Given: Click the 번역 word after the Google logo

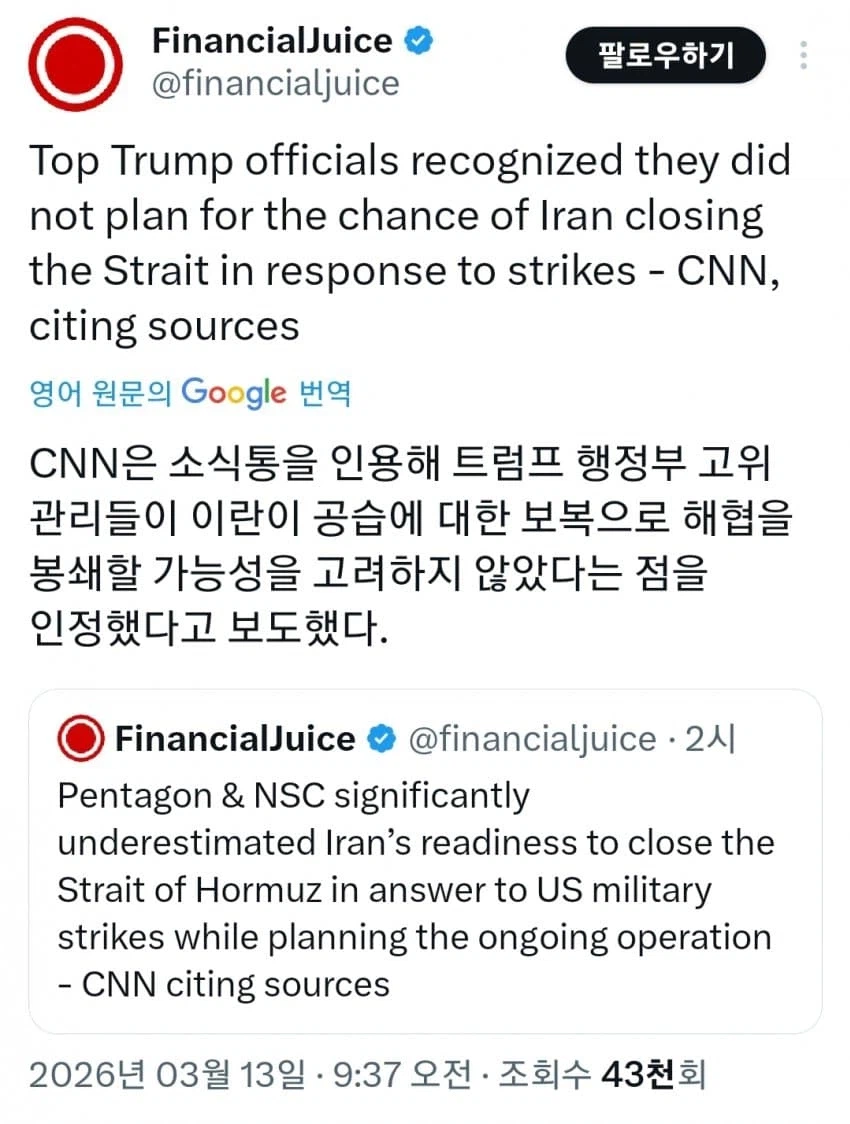Looking at the screenshot, I should tap(325, 393).
